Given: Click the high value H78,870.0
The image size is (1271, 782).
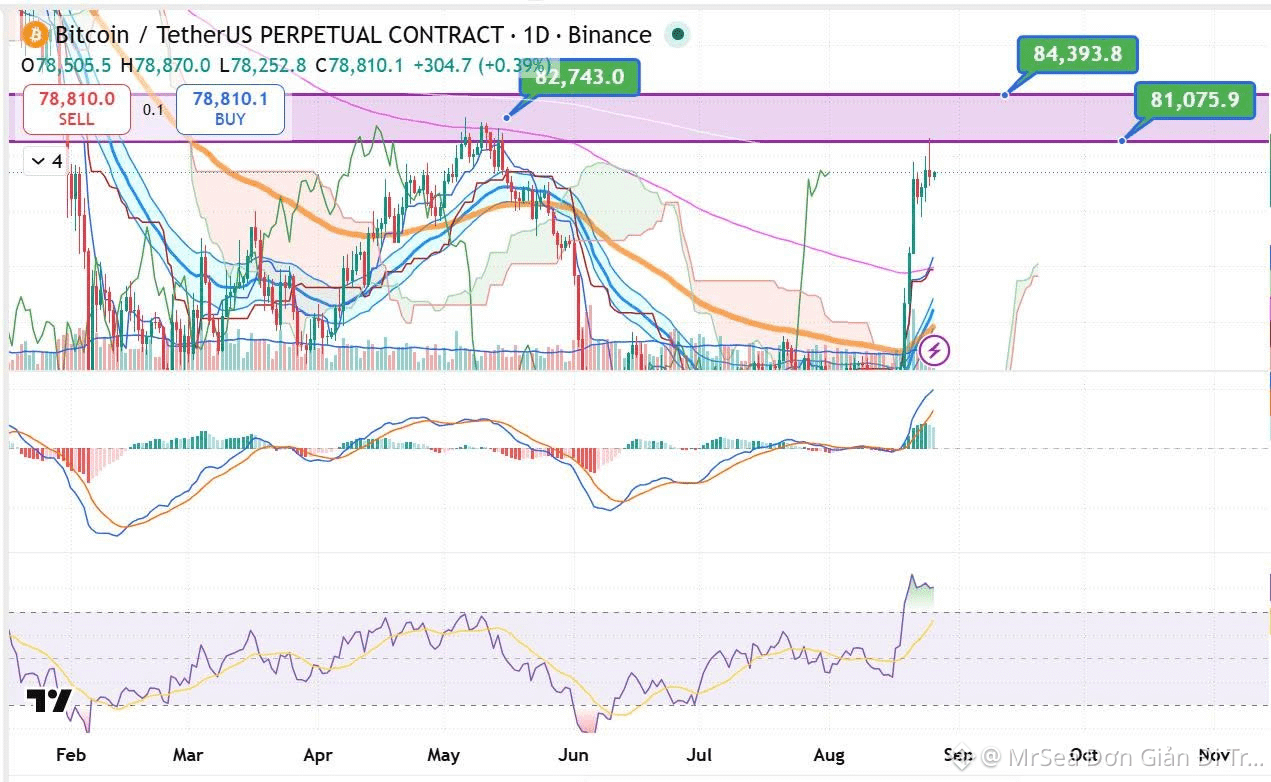Looking at the screenshot, I should point(166,64).
